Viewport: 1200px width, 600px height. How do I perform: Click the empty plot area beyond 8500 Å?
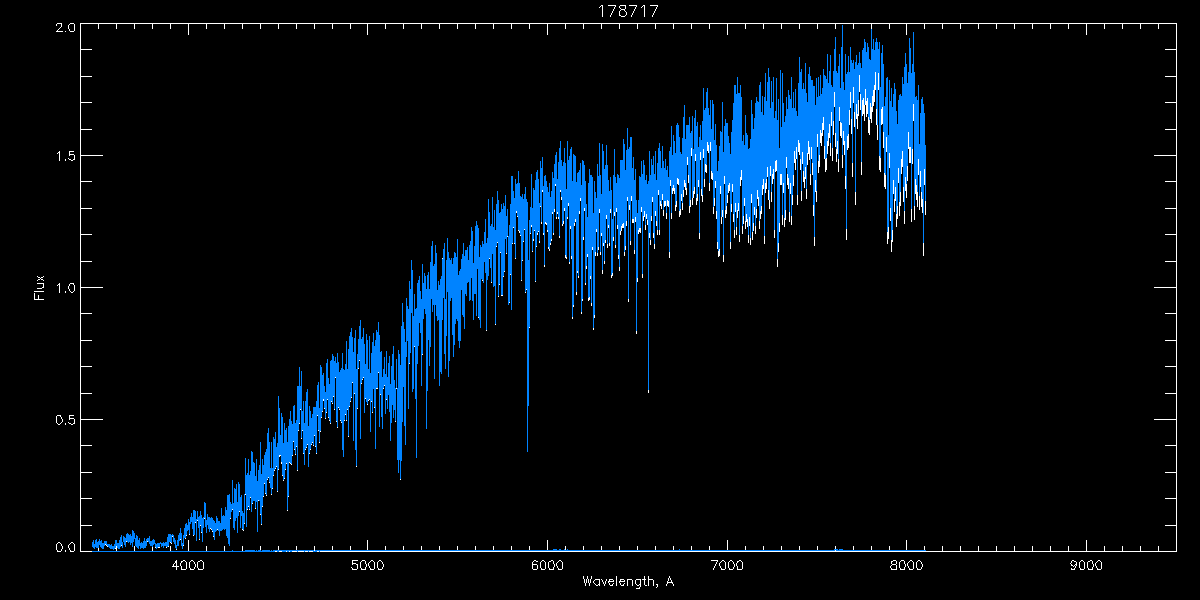[x=1050, y=300]
